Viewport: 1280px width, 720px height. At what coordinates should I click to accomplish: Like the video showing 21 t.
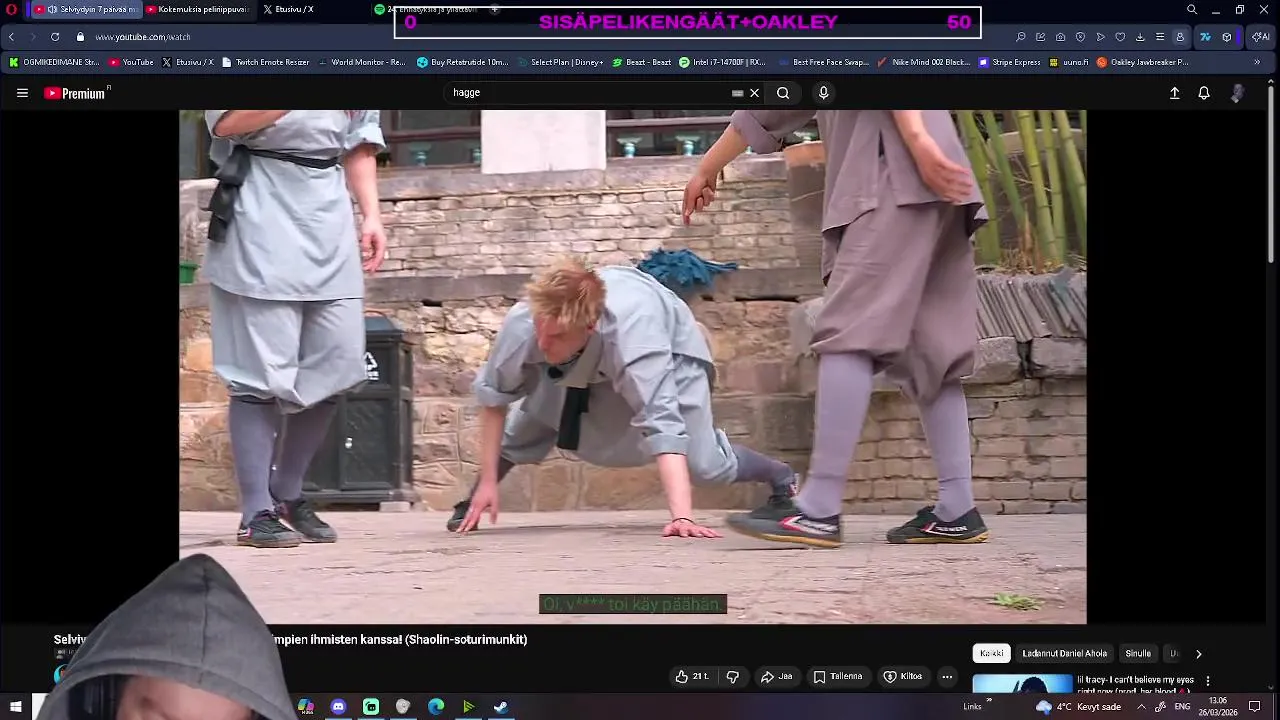tap(692, 677)
